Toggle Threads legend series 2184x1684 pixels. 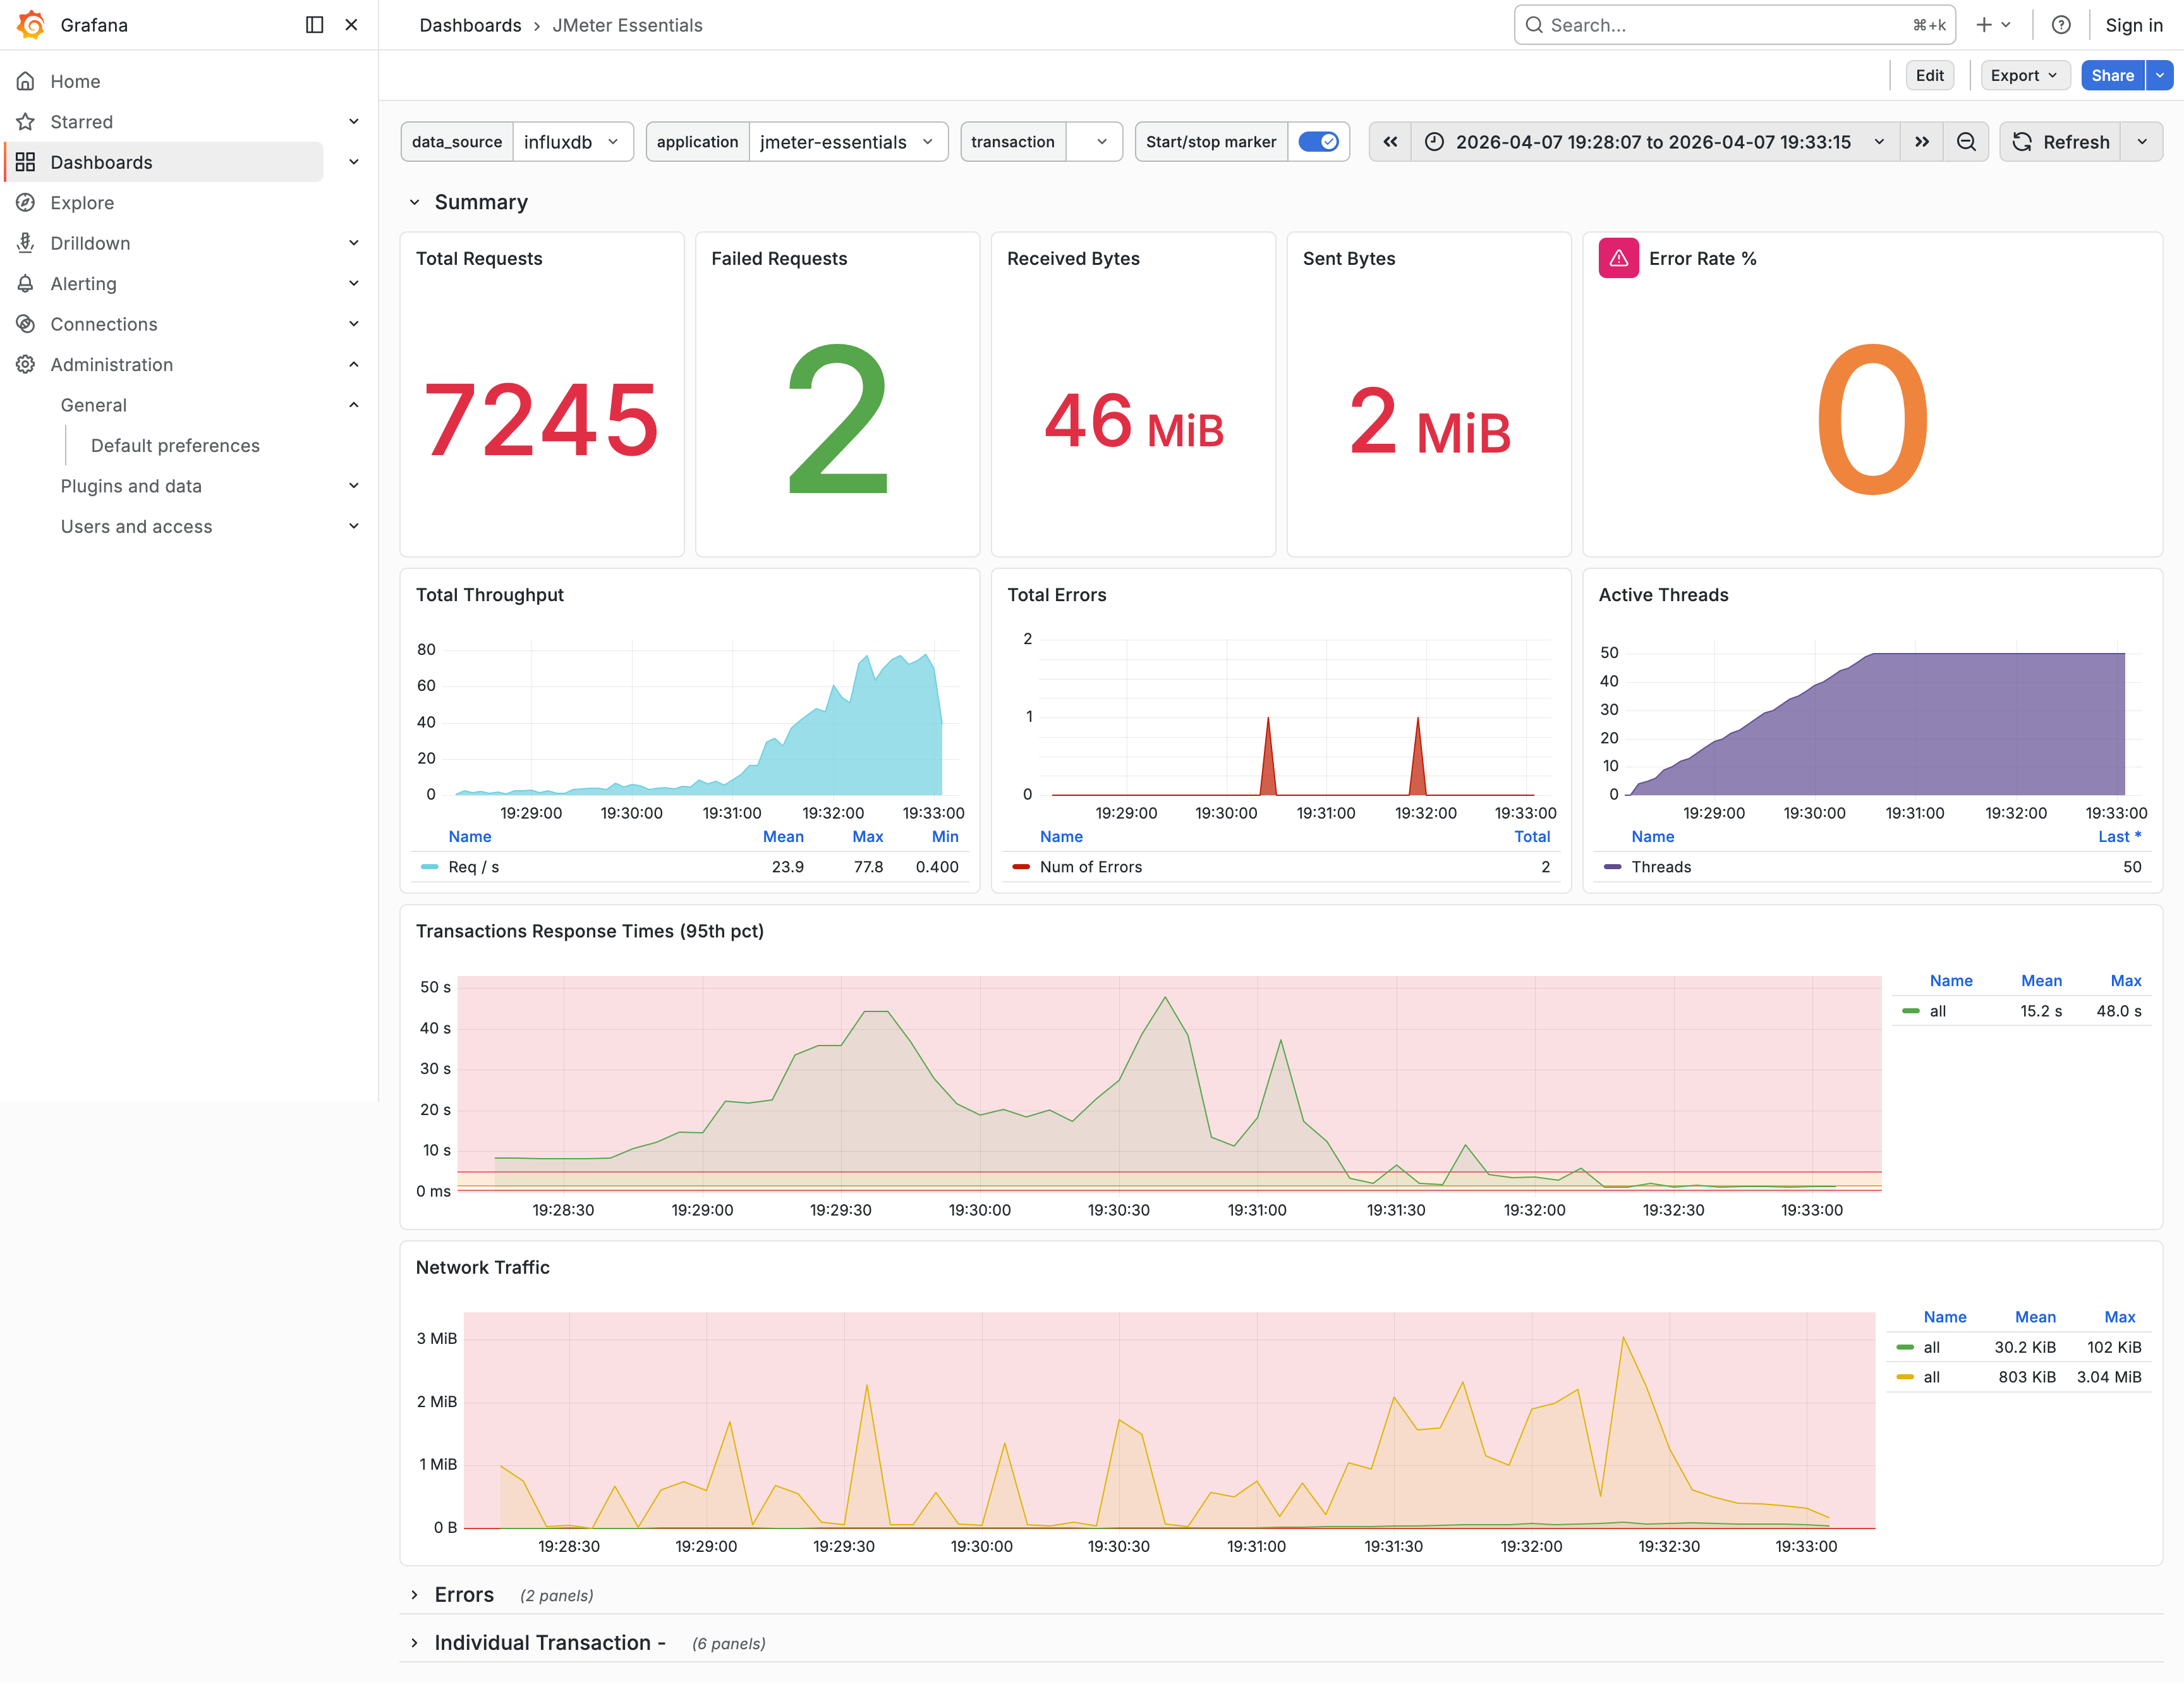pos(1660,867)
